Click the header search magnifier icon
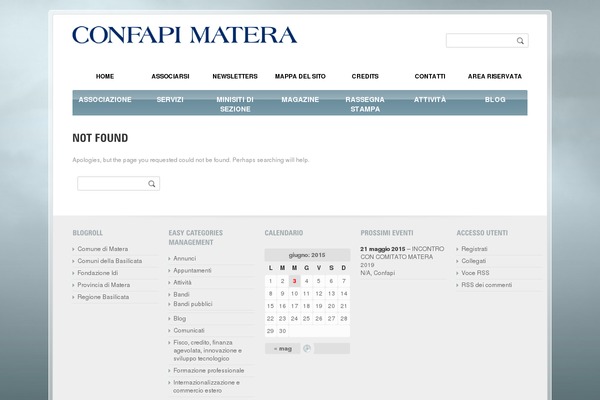The width and height of the screenshot is (600, 400). [x=520, y=41]
